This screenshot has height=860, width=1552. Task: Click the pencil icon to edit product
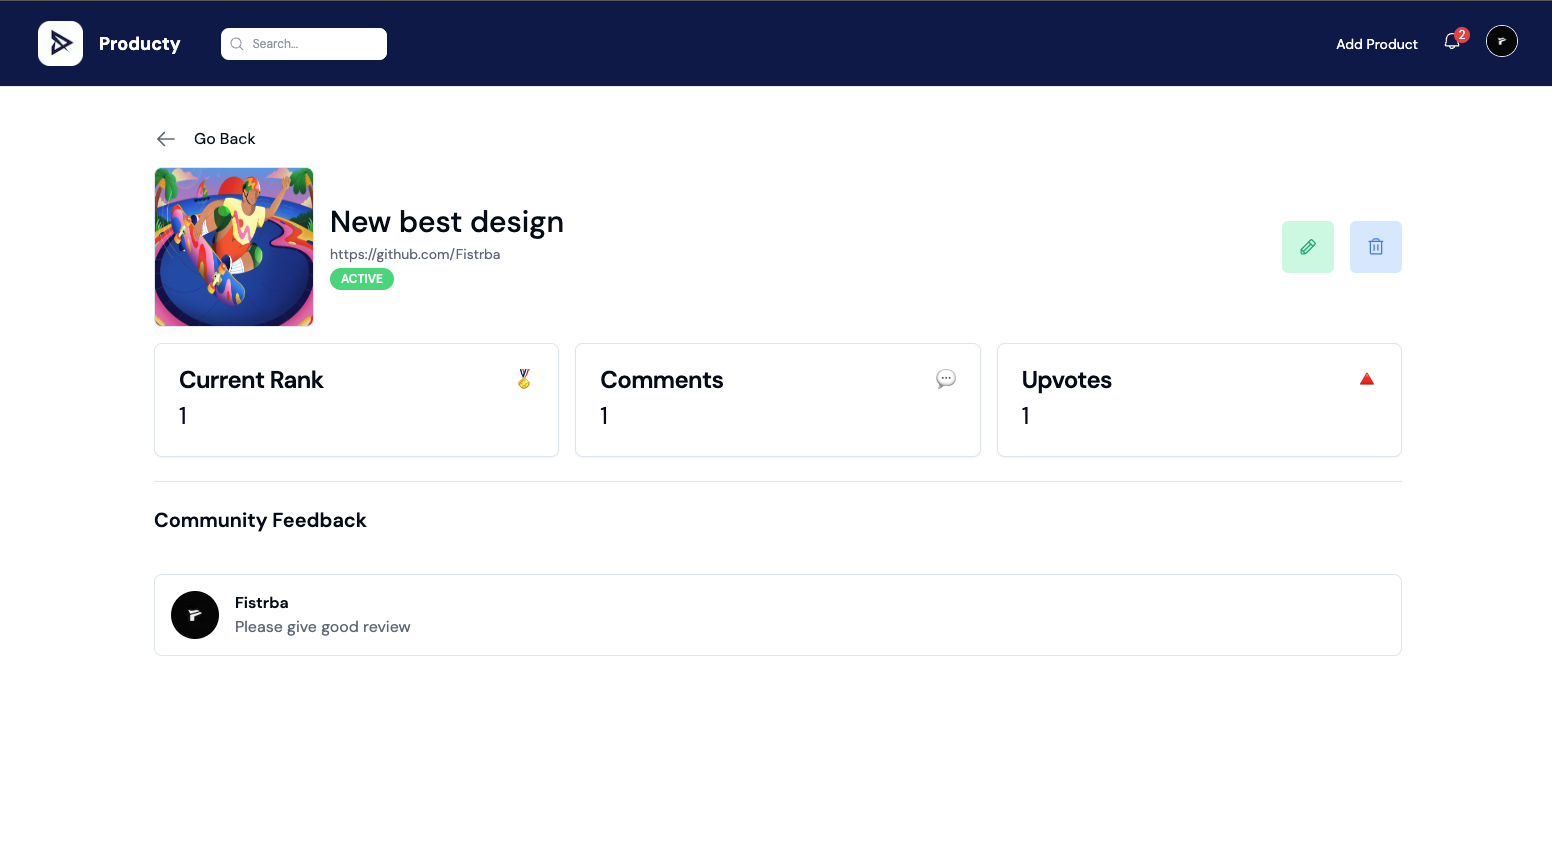coord(1308,247)
